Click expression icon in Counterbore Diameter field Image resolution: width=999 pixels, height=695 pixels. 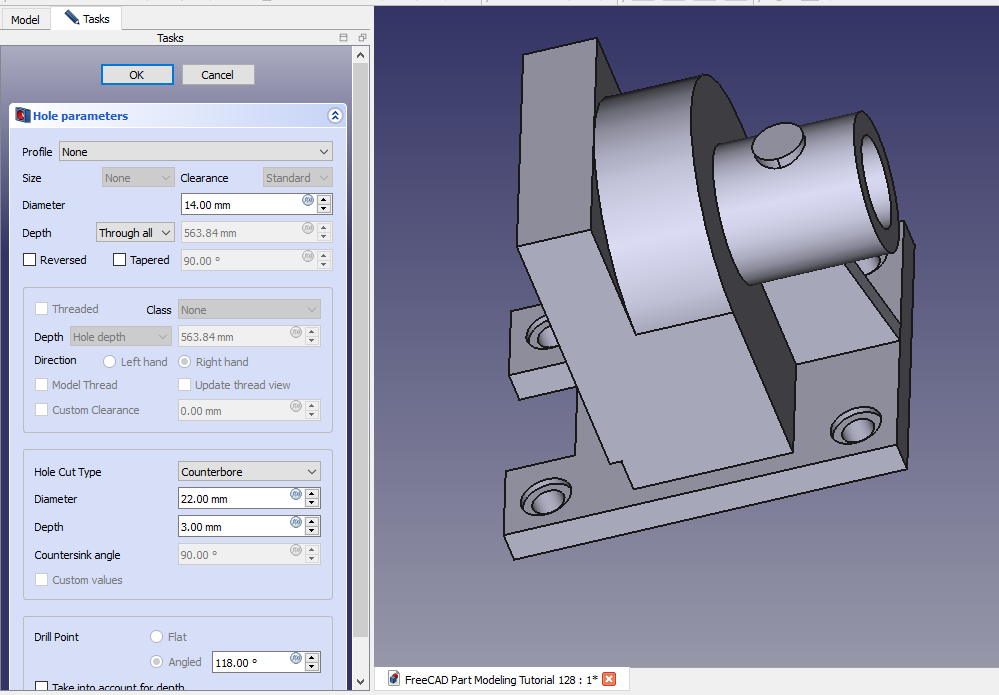(295, 495)
